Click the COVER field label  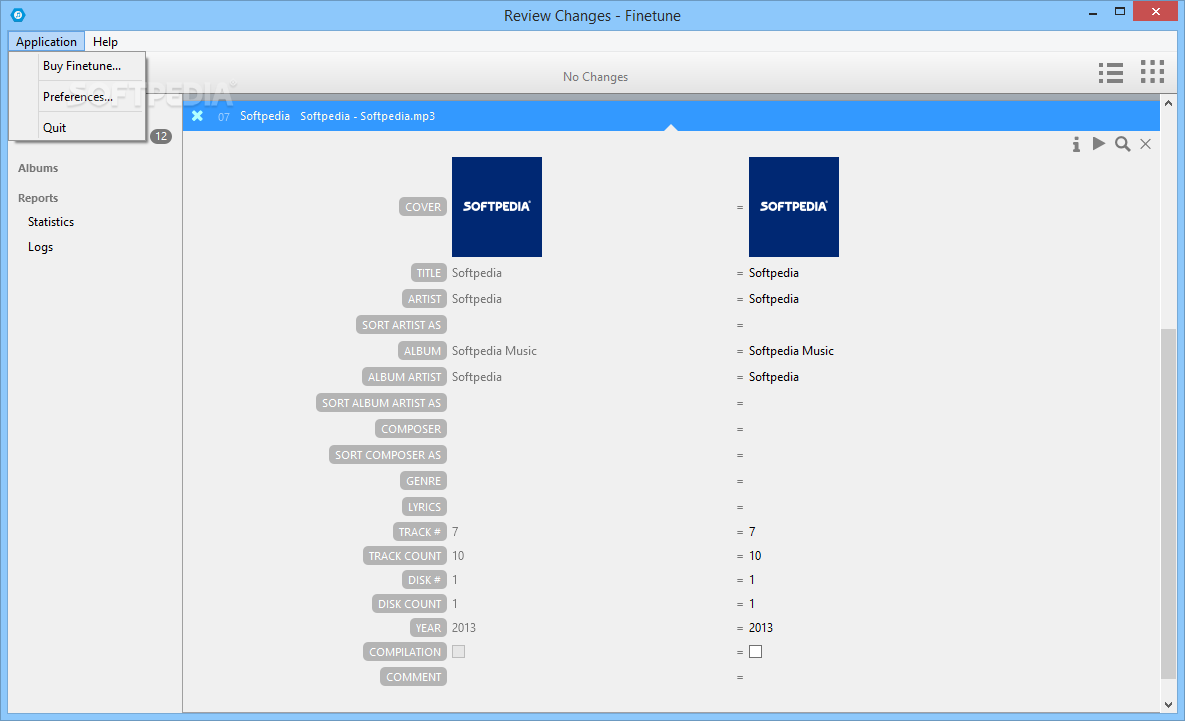(x=422, y=207)
